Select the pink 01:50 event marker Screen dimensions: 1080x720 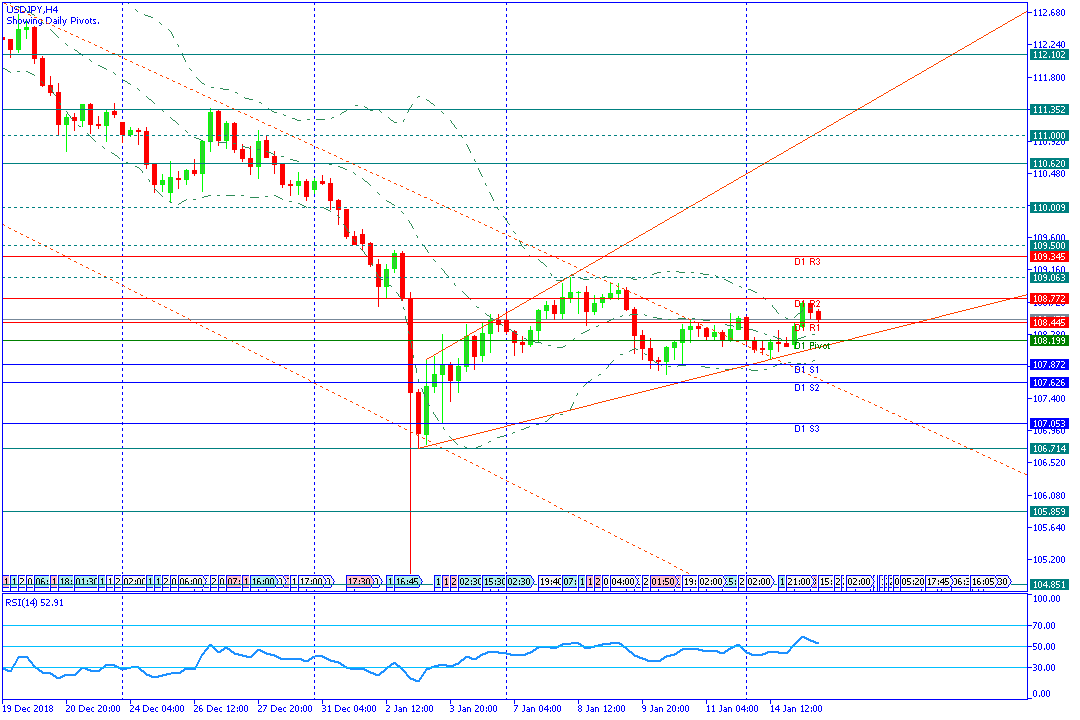click(663, 582)
